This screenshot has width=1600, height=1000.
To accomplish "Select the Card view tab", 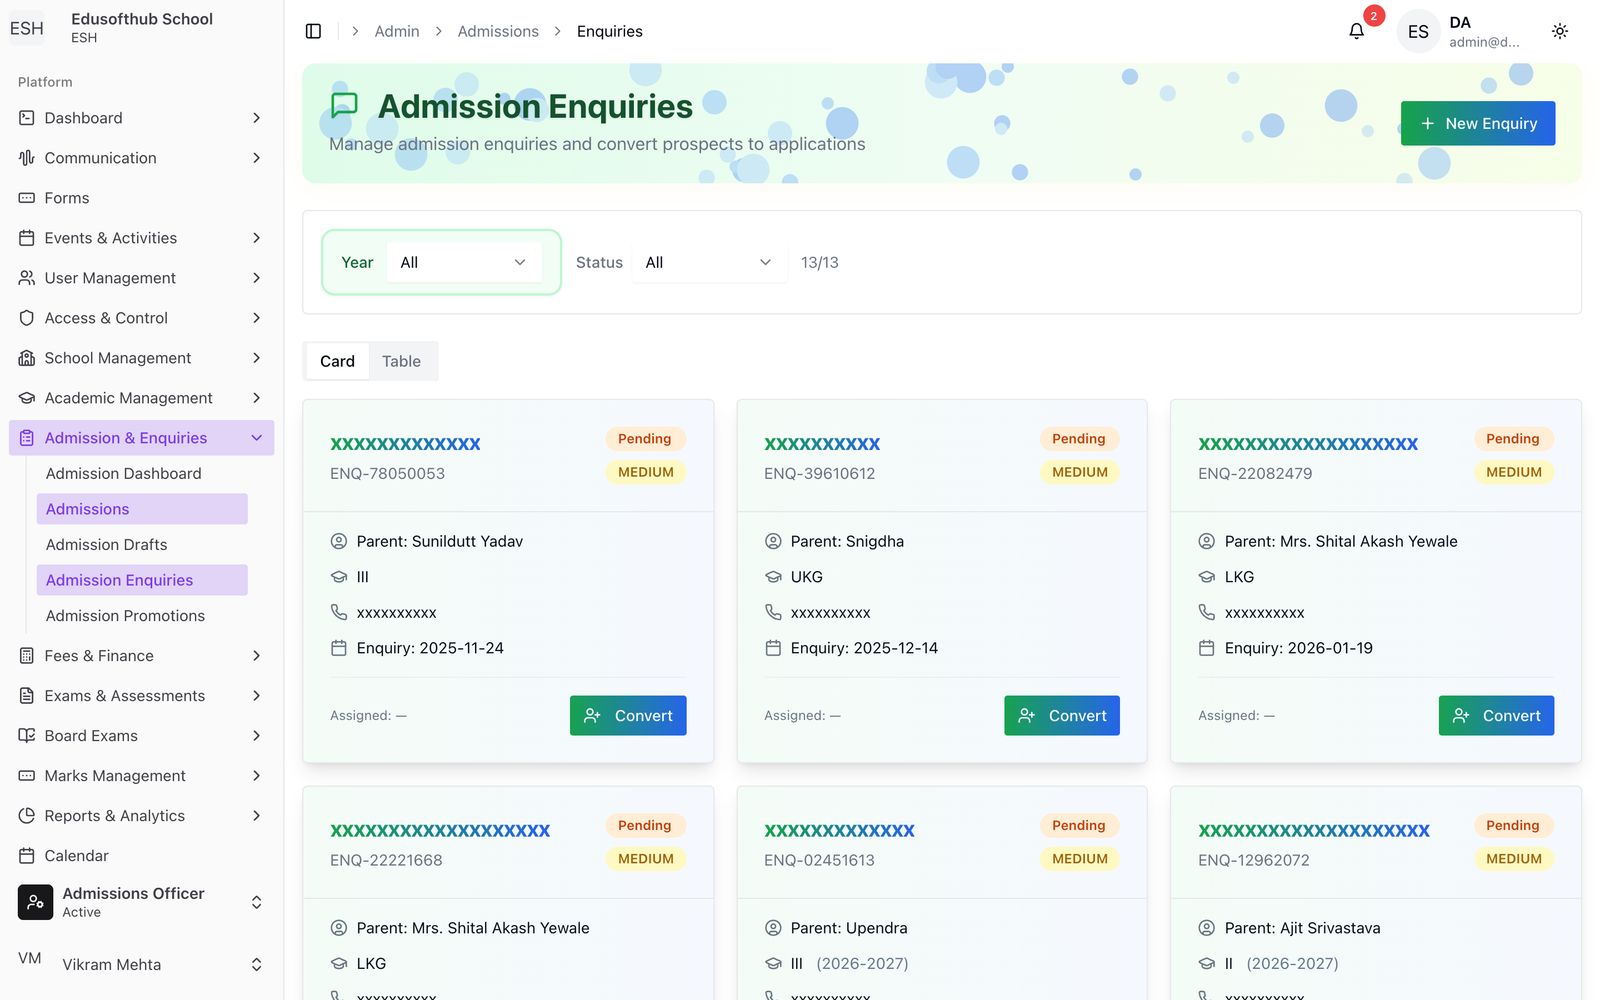I will [337, 361].
